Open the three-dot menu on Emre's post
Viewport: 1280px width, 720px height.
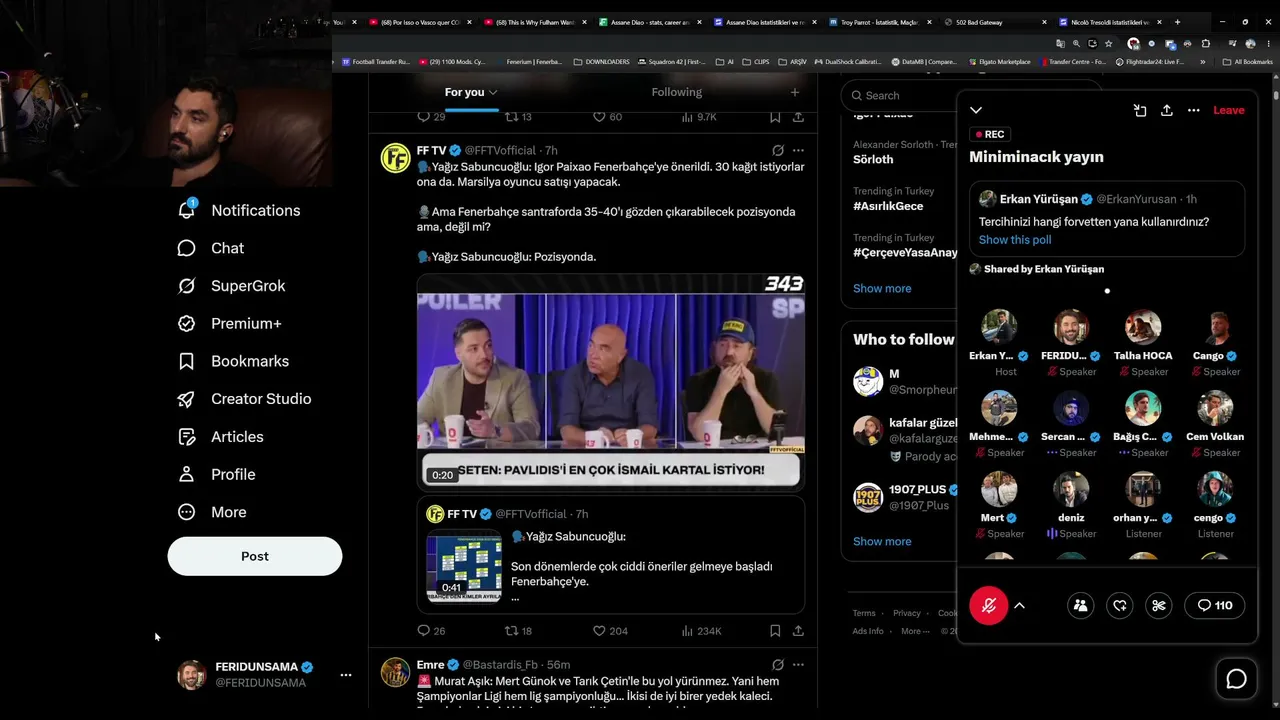coord(798,665)
